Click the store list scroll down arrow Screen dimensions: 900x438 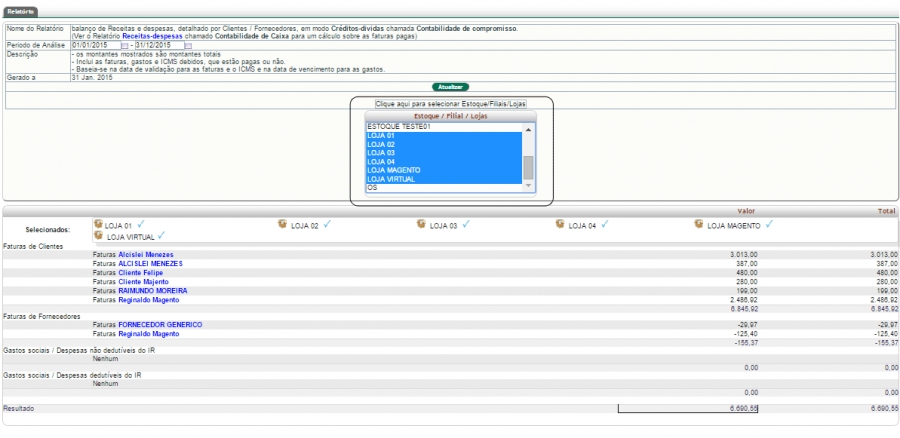[528, 186]
